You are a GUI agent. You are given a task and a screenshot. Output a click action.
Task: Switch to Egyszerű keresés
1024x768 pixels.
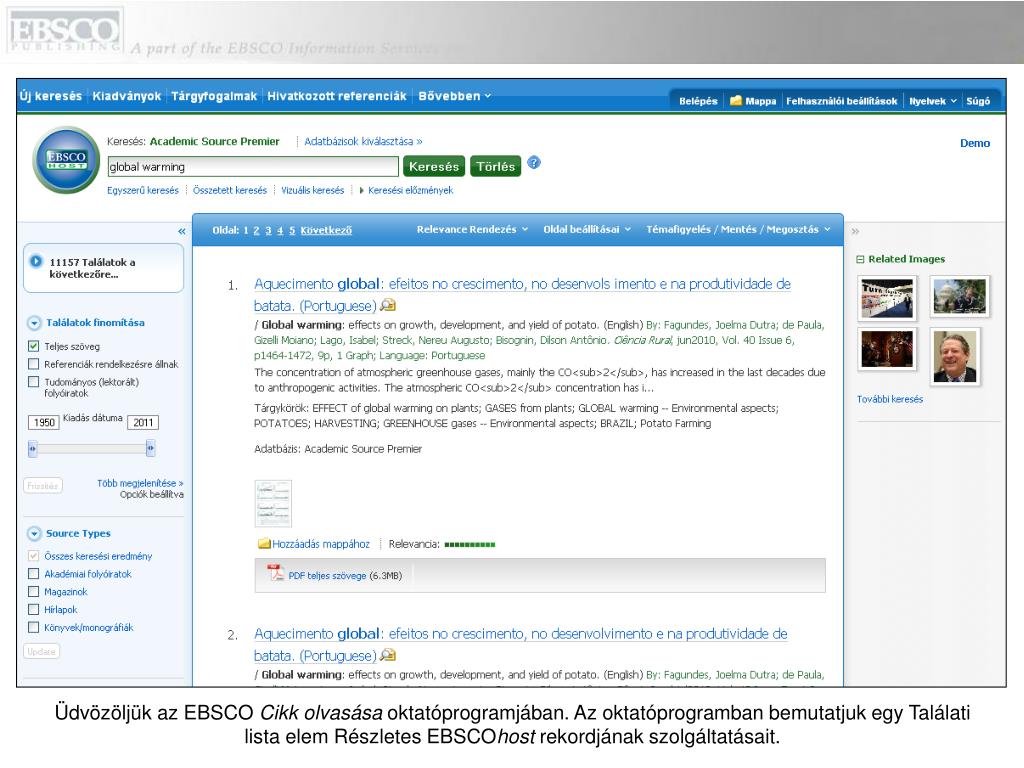point(142,190)
